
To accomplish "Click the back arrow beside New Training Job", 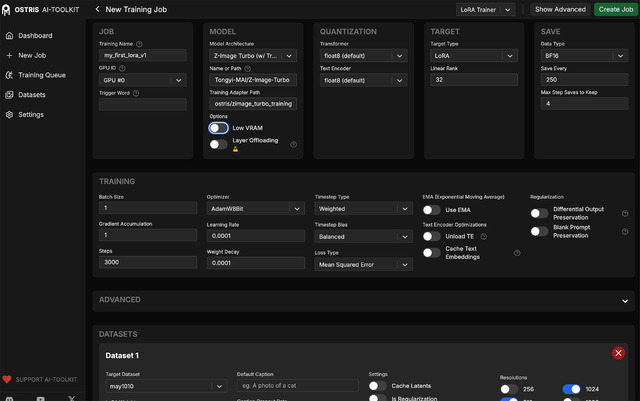I will 97,9.
